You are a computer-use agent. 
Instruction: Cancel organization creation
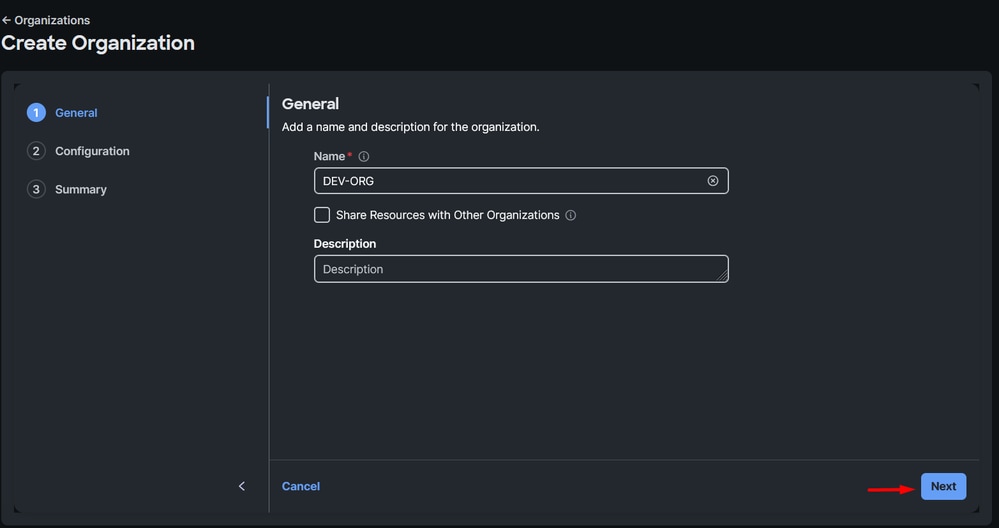(x=301, y=486)
